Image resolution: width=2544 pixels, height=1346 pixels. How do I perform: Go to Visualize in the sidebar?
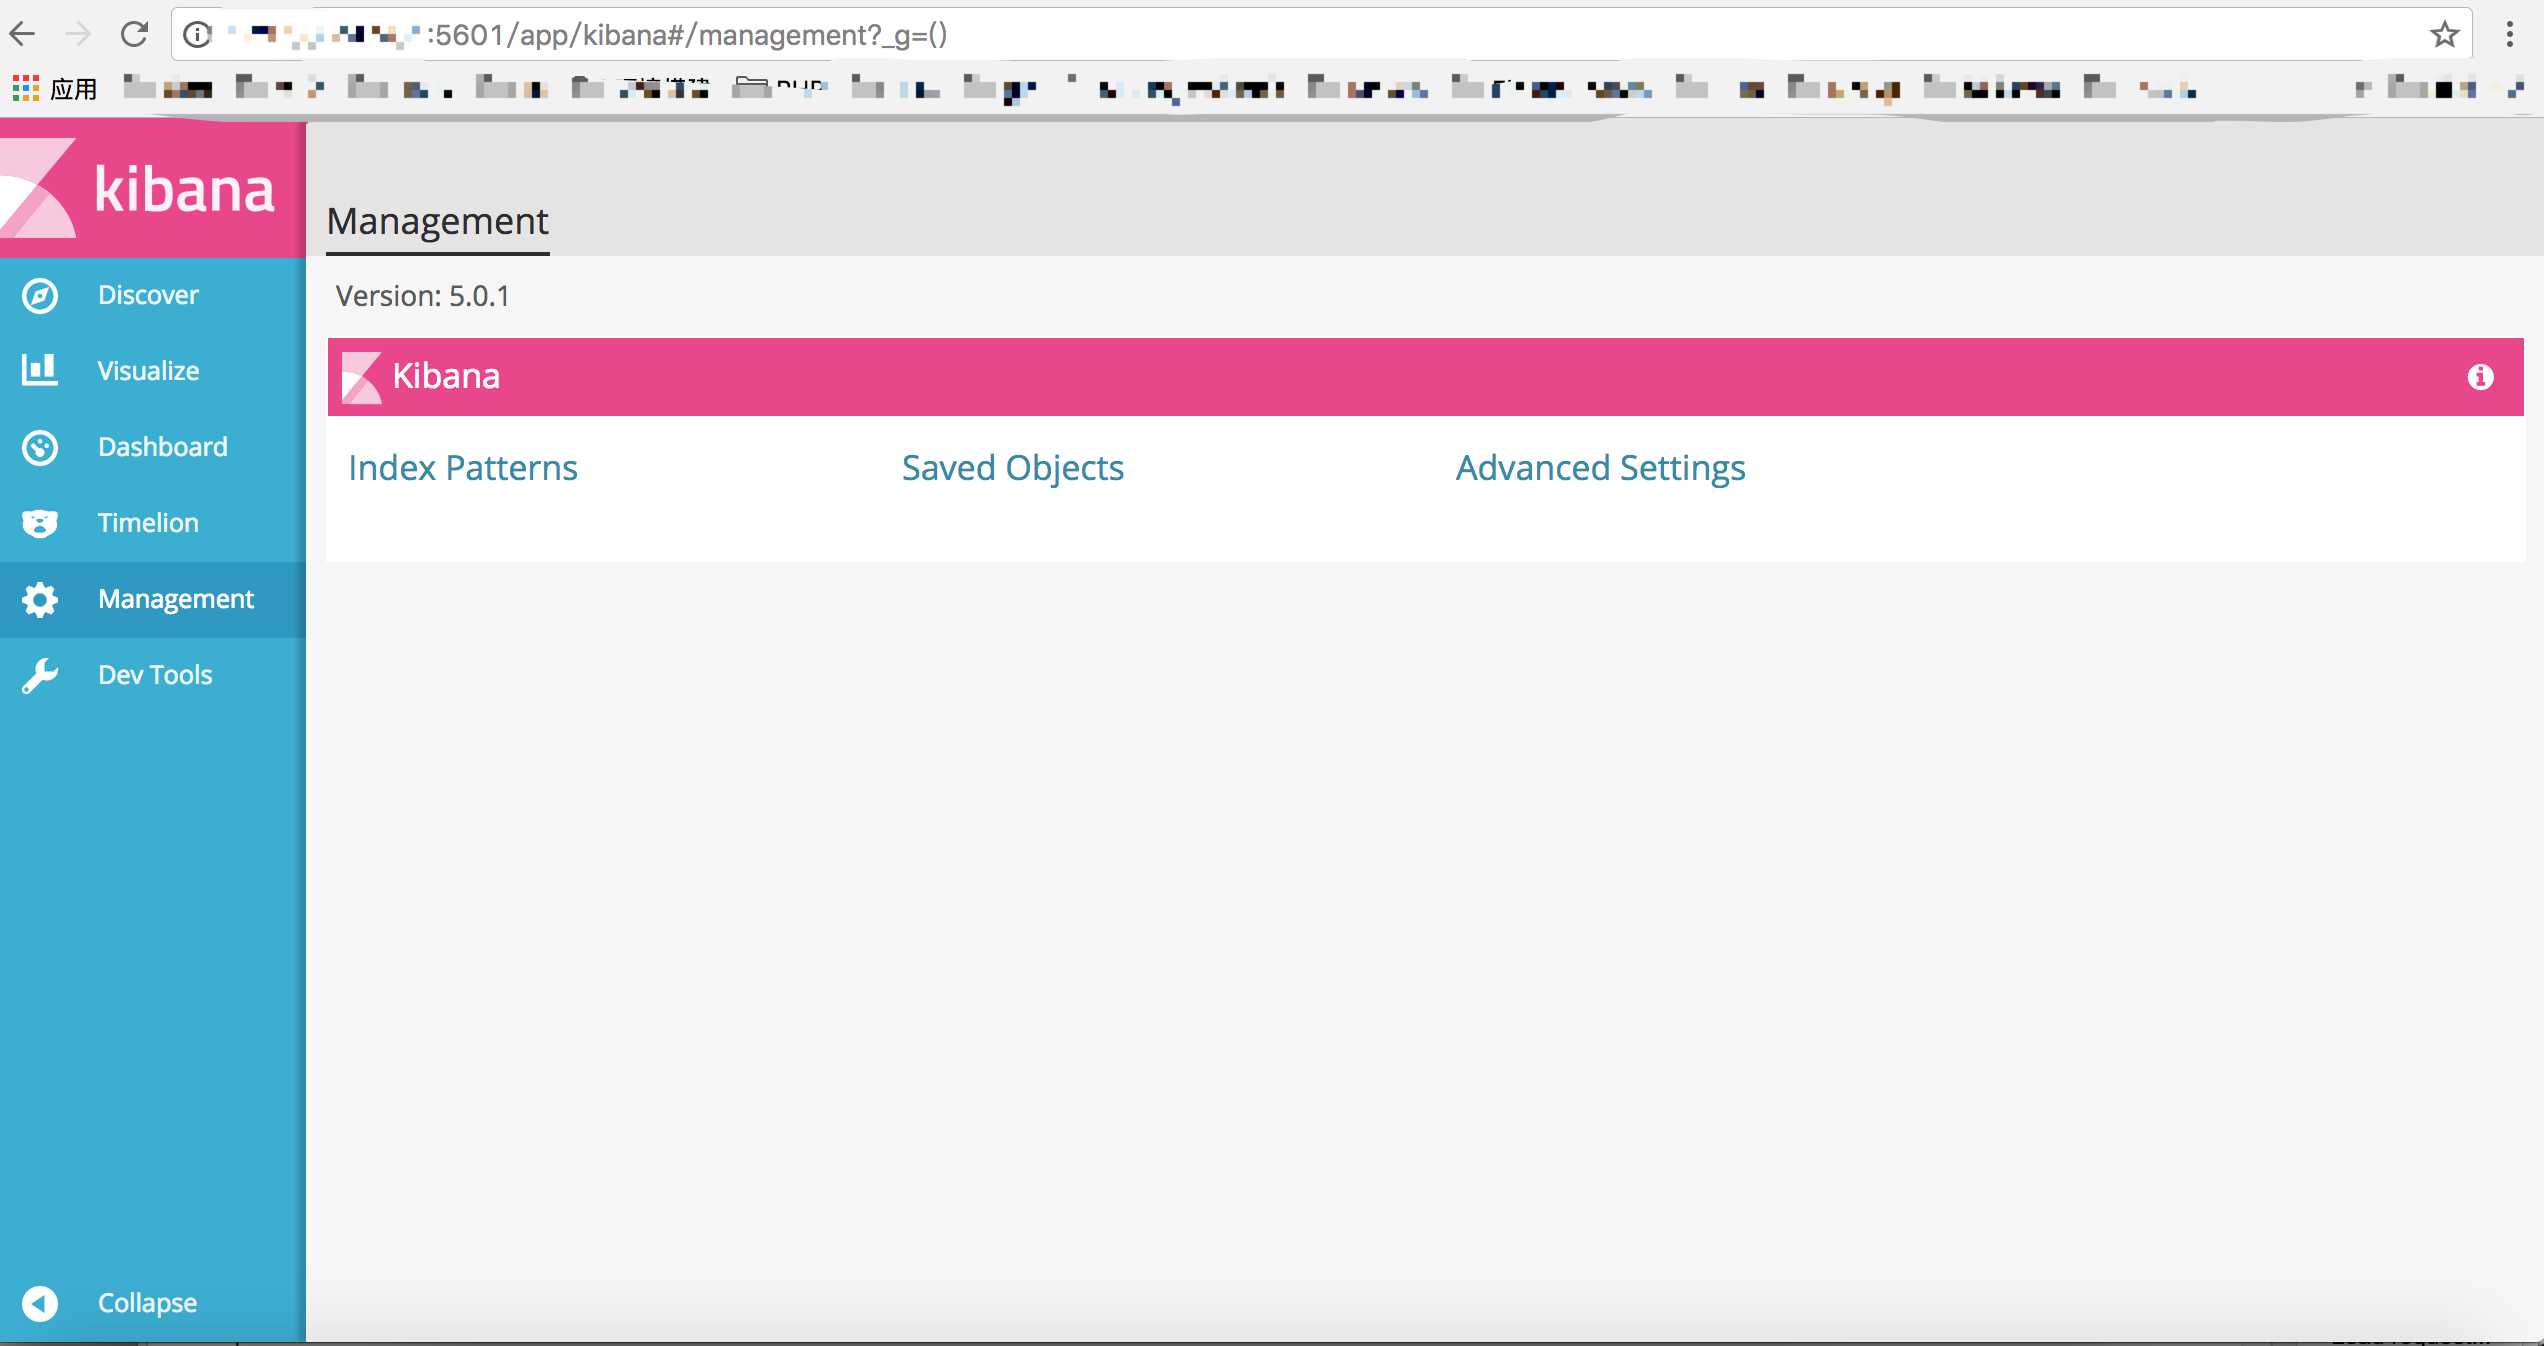click(x=148, y=371)
